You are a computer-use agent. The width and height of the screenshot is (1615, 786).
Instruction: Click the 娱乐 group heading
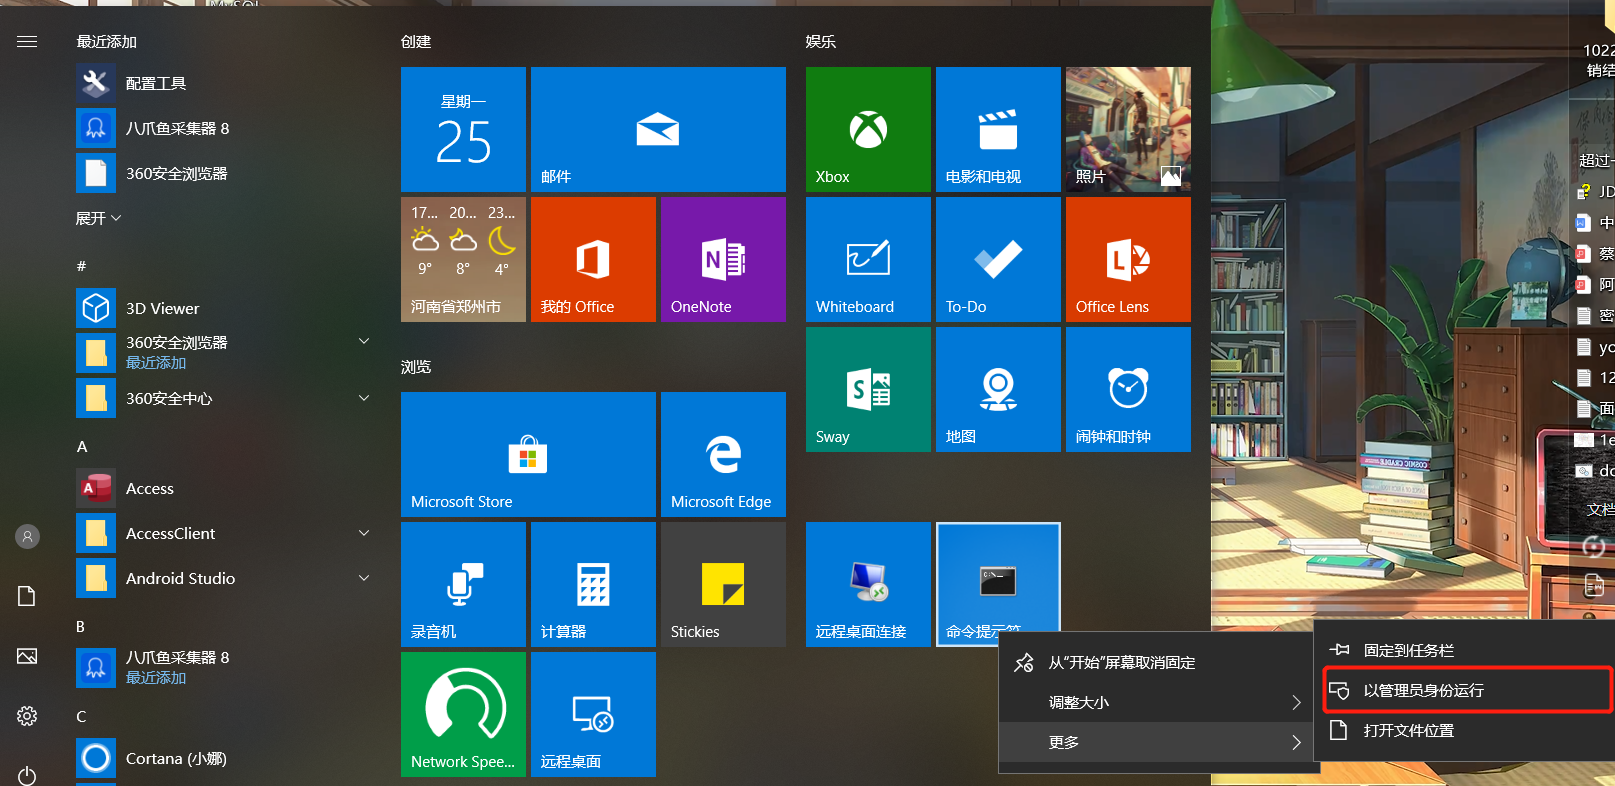[x=821, y=41]
